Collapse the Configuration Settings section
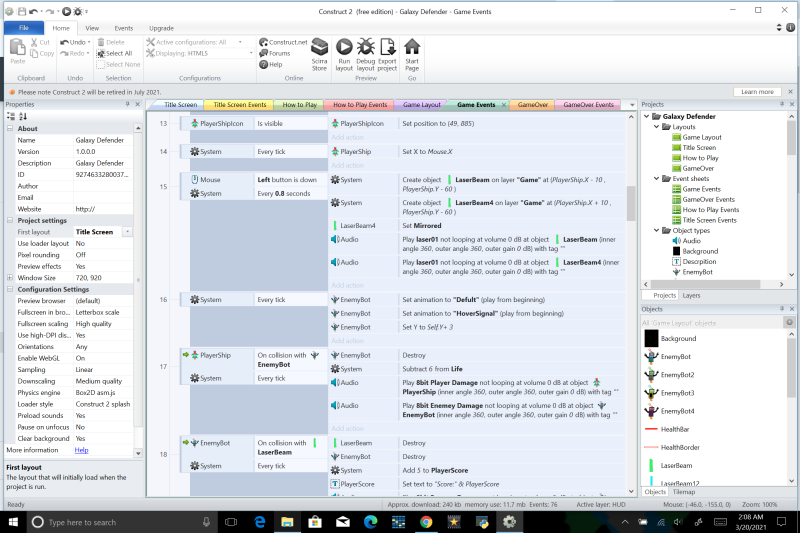Screen dimensions: 800x533 10,289
